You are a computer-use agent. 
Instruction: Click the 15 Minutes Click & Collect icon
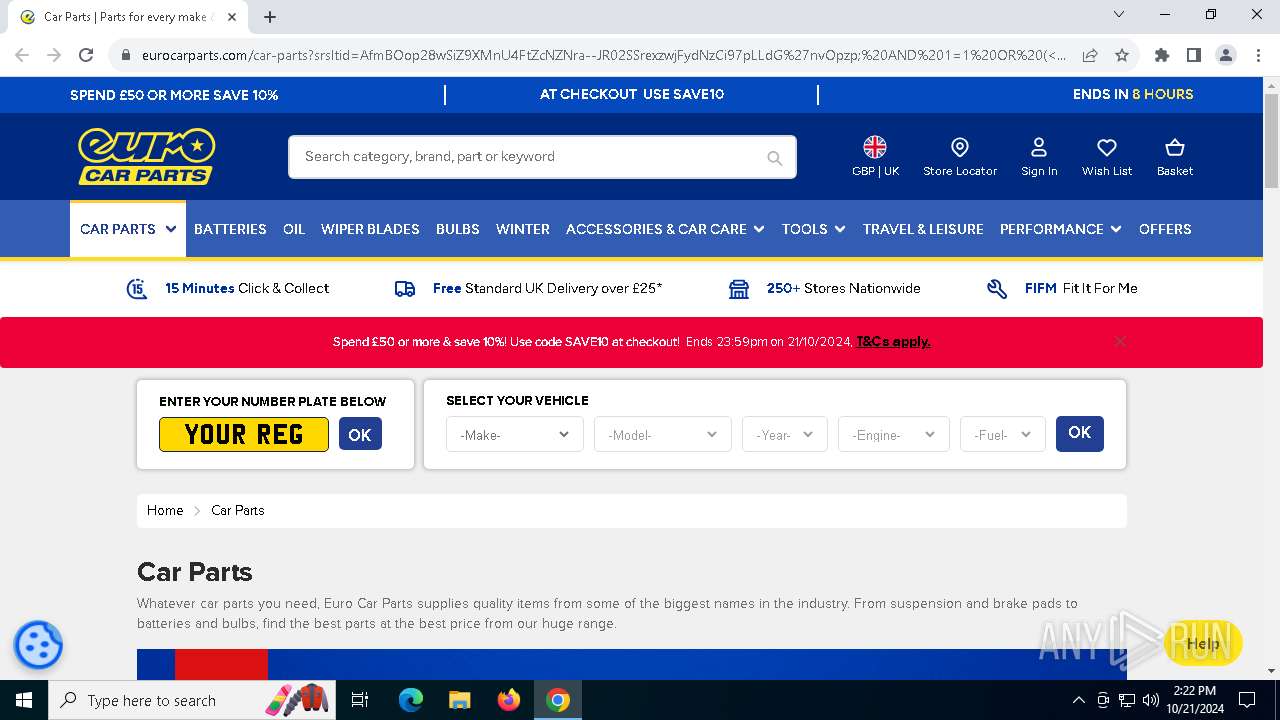pos(137,289)
